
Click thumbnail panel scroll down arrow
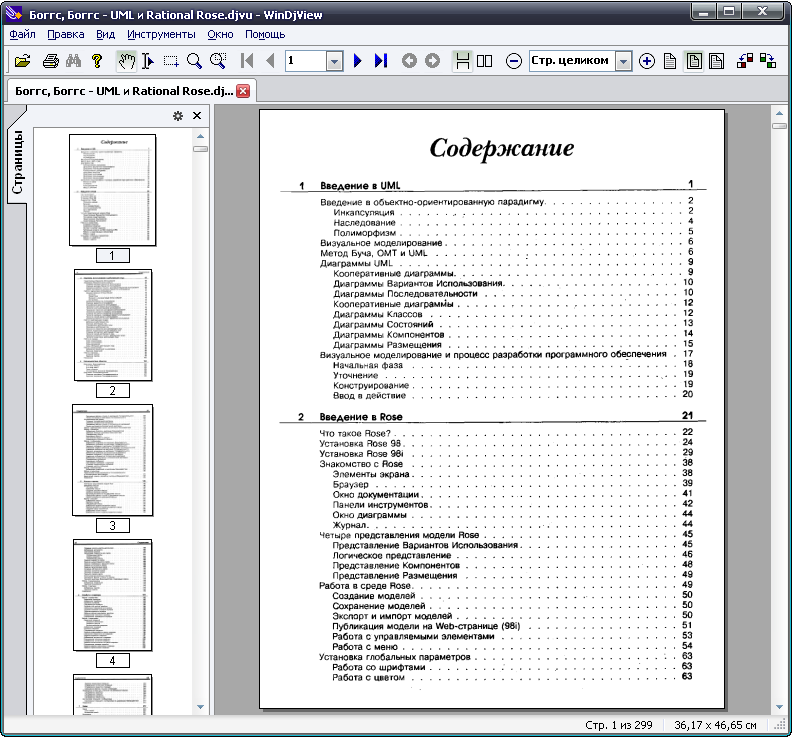[x=201, y=707]
